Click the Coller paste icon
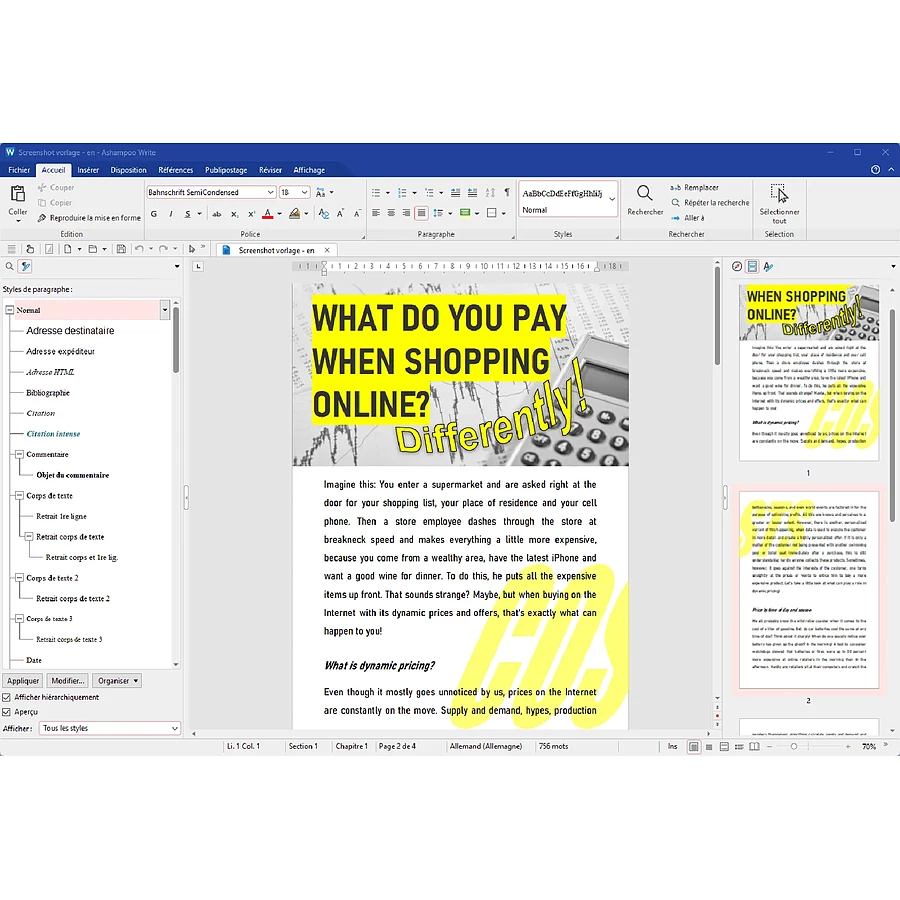The width and height of the screenshot is (900, 900). coord(18,193)
